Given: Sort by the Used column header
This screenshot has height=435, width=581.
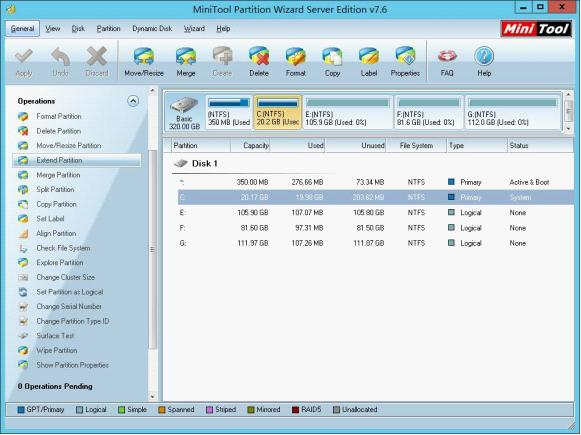Looking at the screenshot, I should [x=297, y=146].
